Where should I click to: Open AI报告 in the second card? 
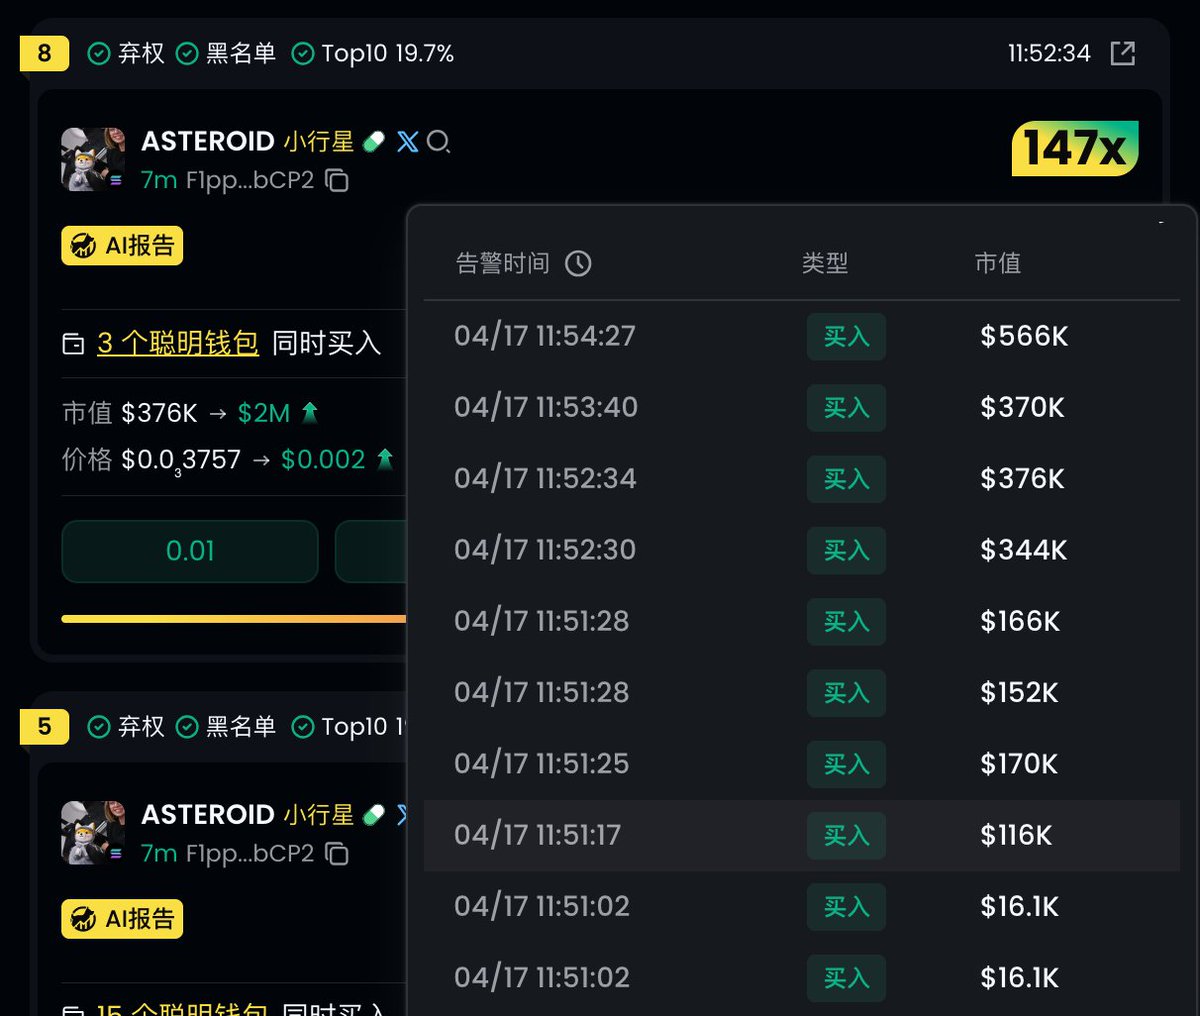pyautogui.click(x=122, y=918)
